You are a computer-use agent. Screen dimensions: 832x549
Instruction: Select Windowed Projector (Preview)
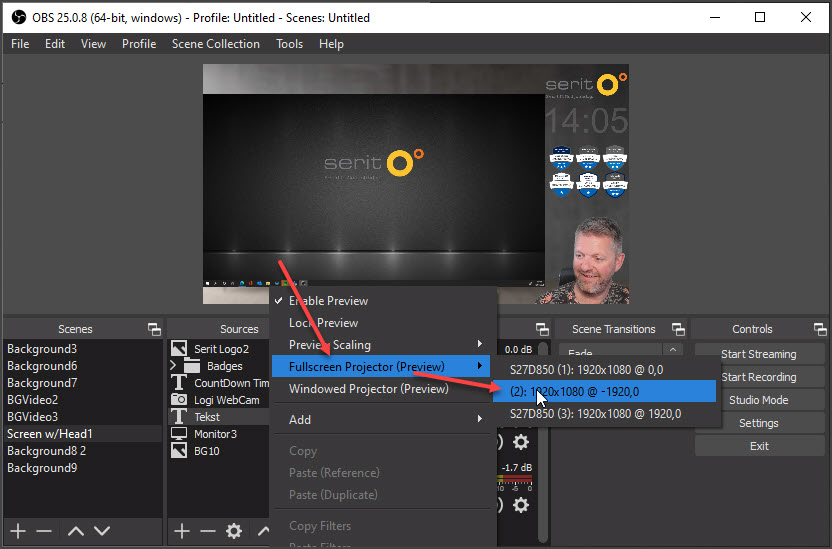pos(380,389)
